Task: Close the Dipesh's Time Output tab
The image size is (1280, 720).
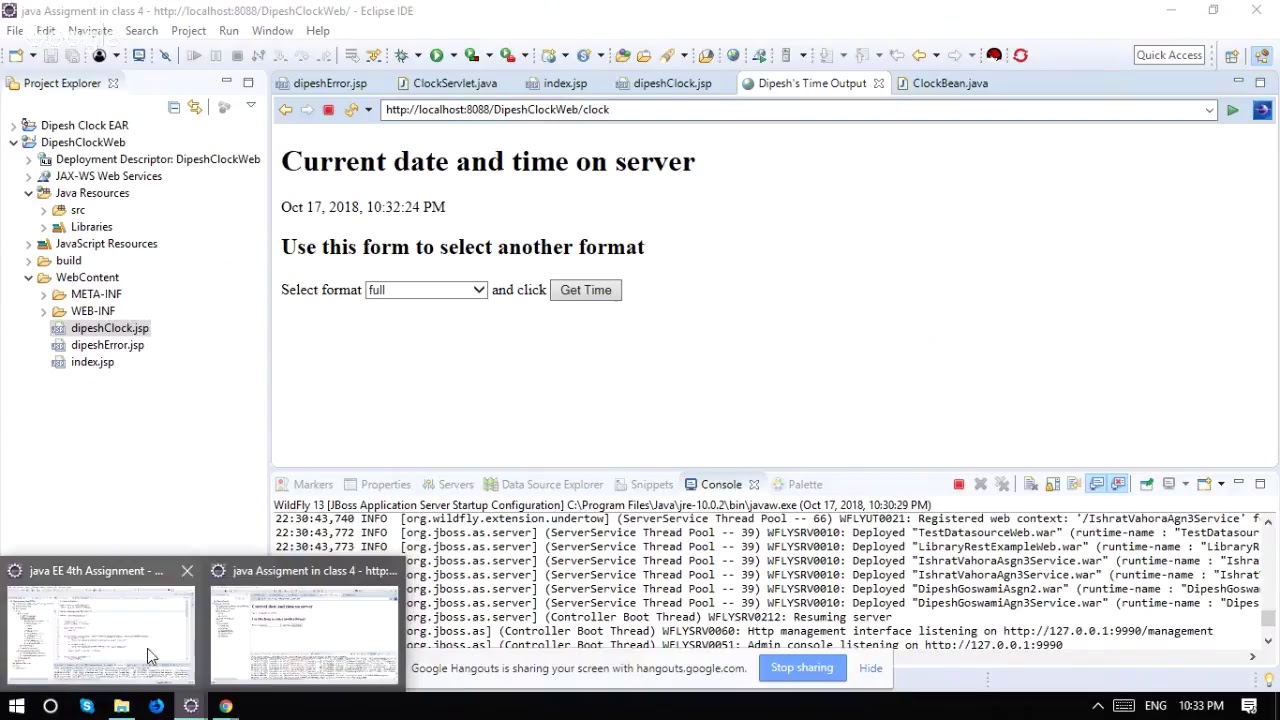Action: [879, 84]
